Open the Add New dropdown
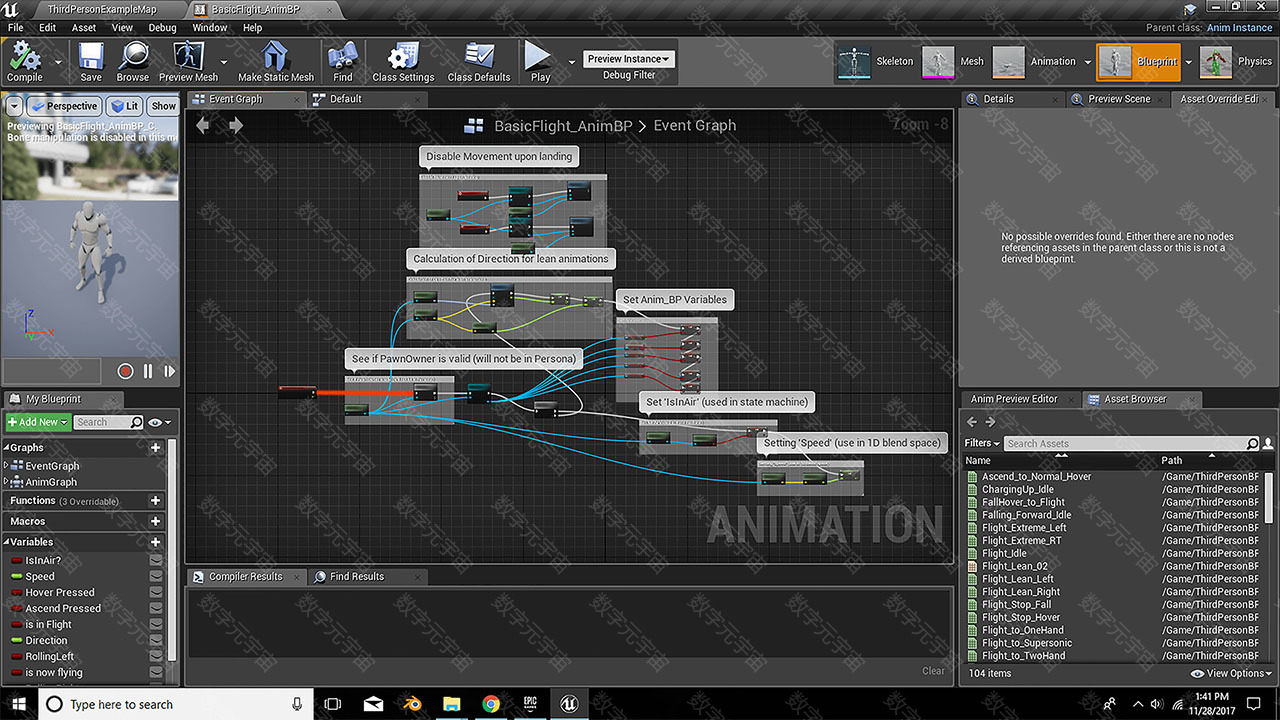Viewport: 1280px width, 720px height. tap(38, 422)
